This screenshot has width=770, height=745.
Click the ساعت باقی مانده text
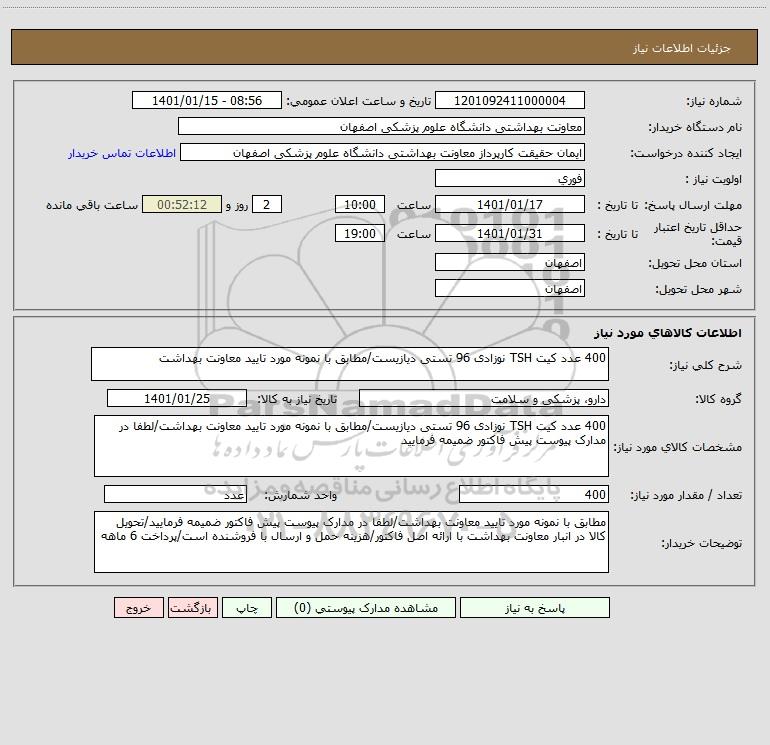point(92,205)
